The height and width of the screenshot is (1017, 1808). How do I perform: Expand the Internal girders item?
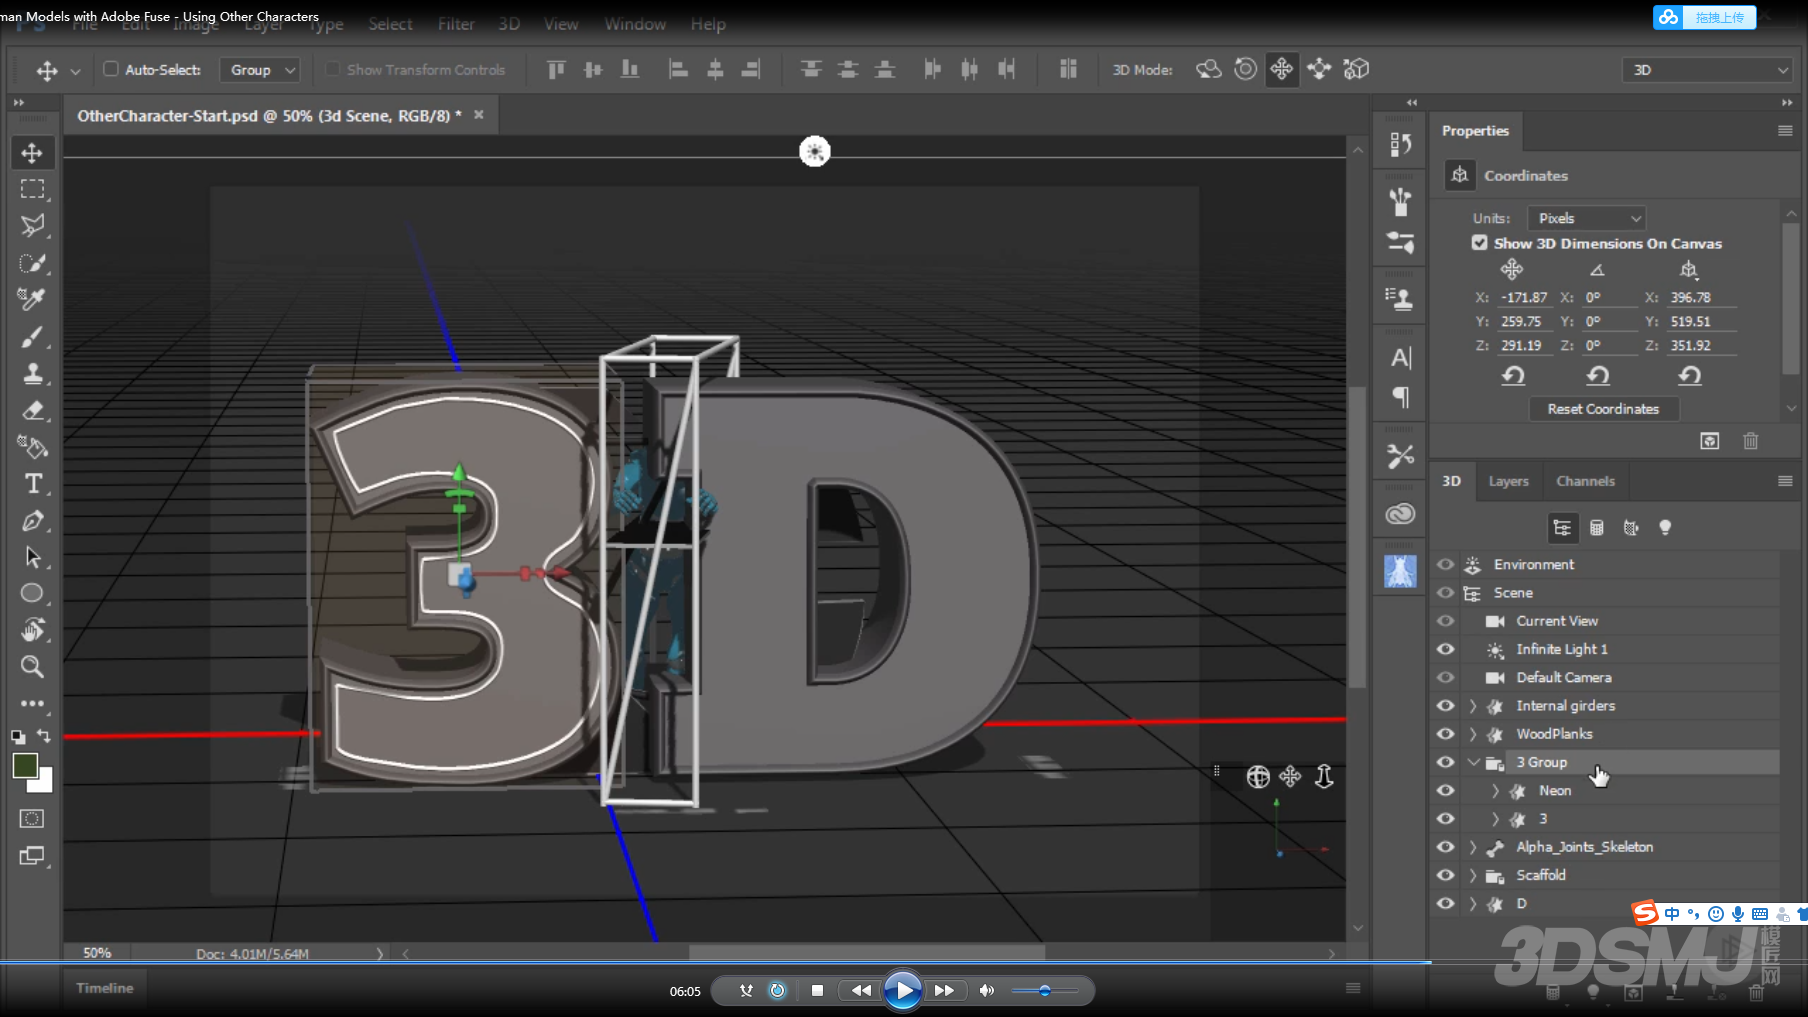[1472, 706]
